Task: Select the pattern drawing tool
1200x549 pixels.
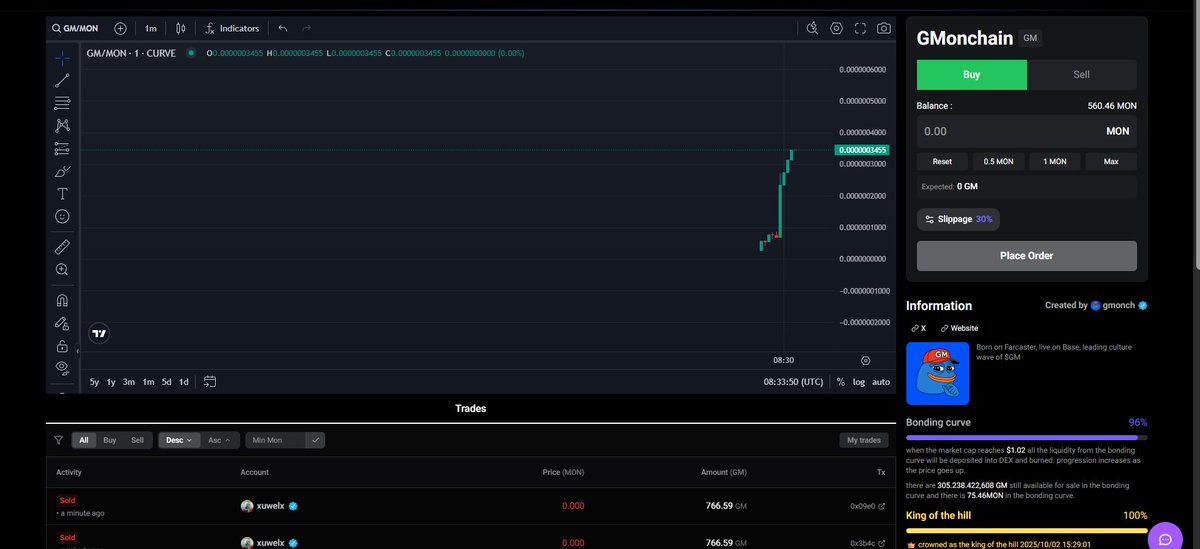Action: click(x=62, y=126)
